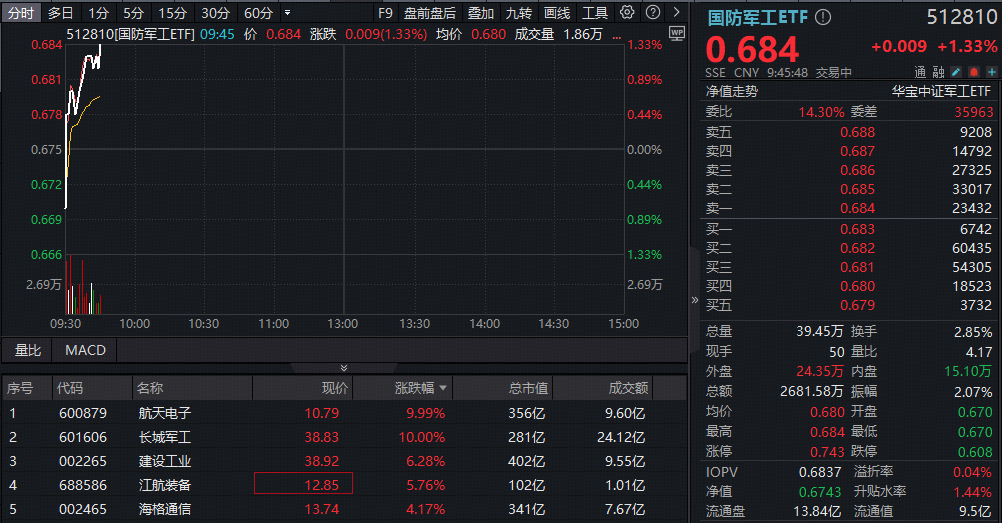Image resolution: width=1002 pixels, height=523 pixels.
Task: Click the help question mark icon
Action: tap(652, 12)
